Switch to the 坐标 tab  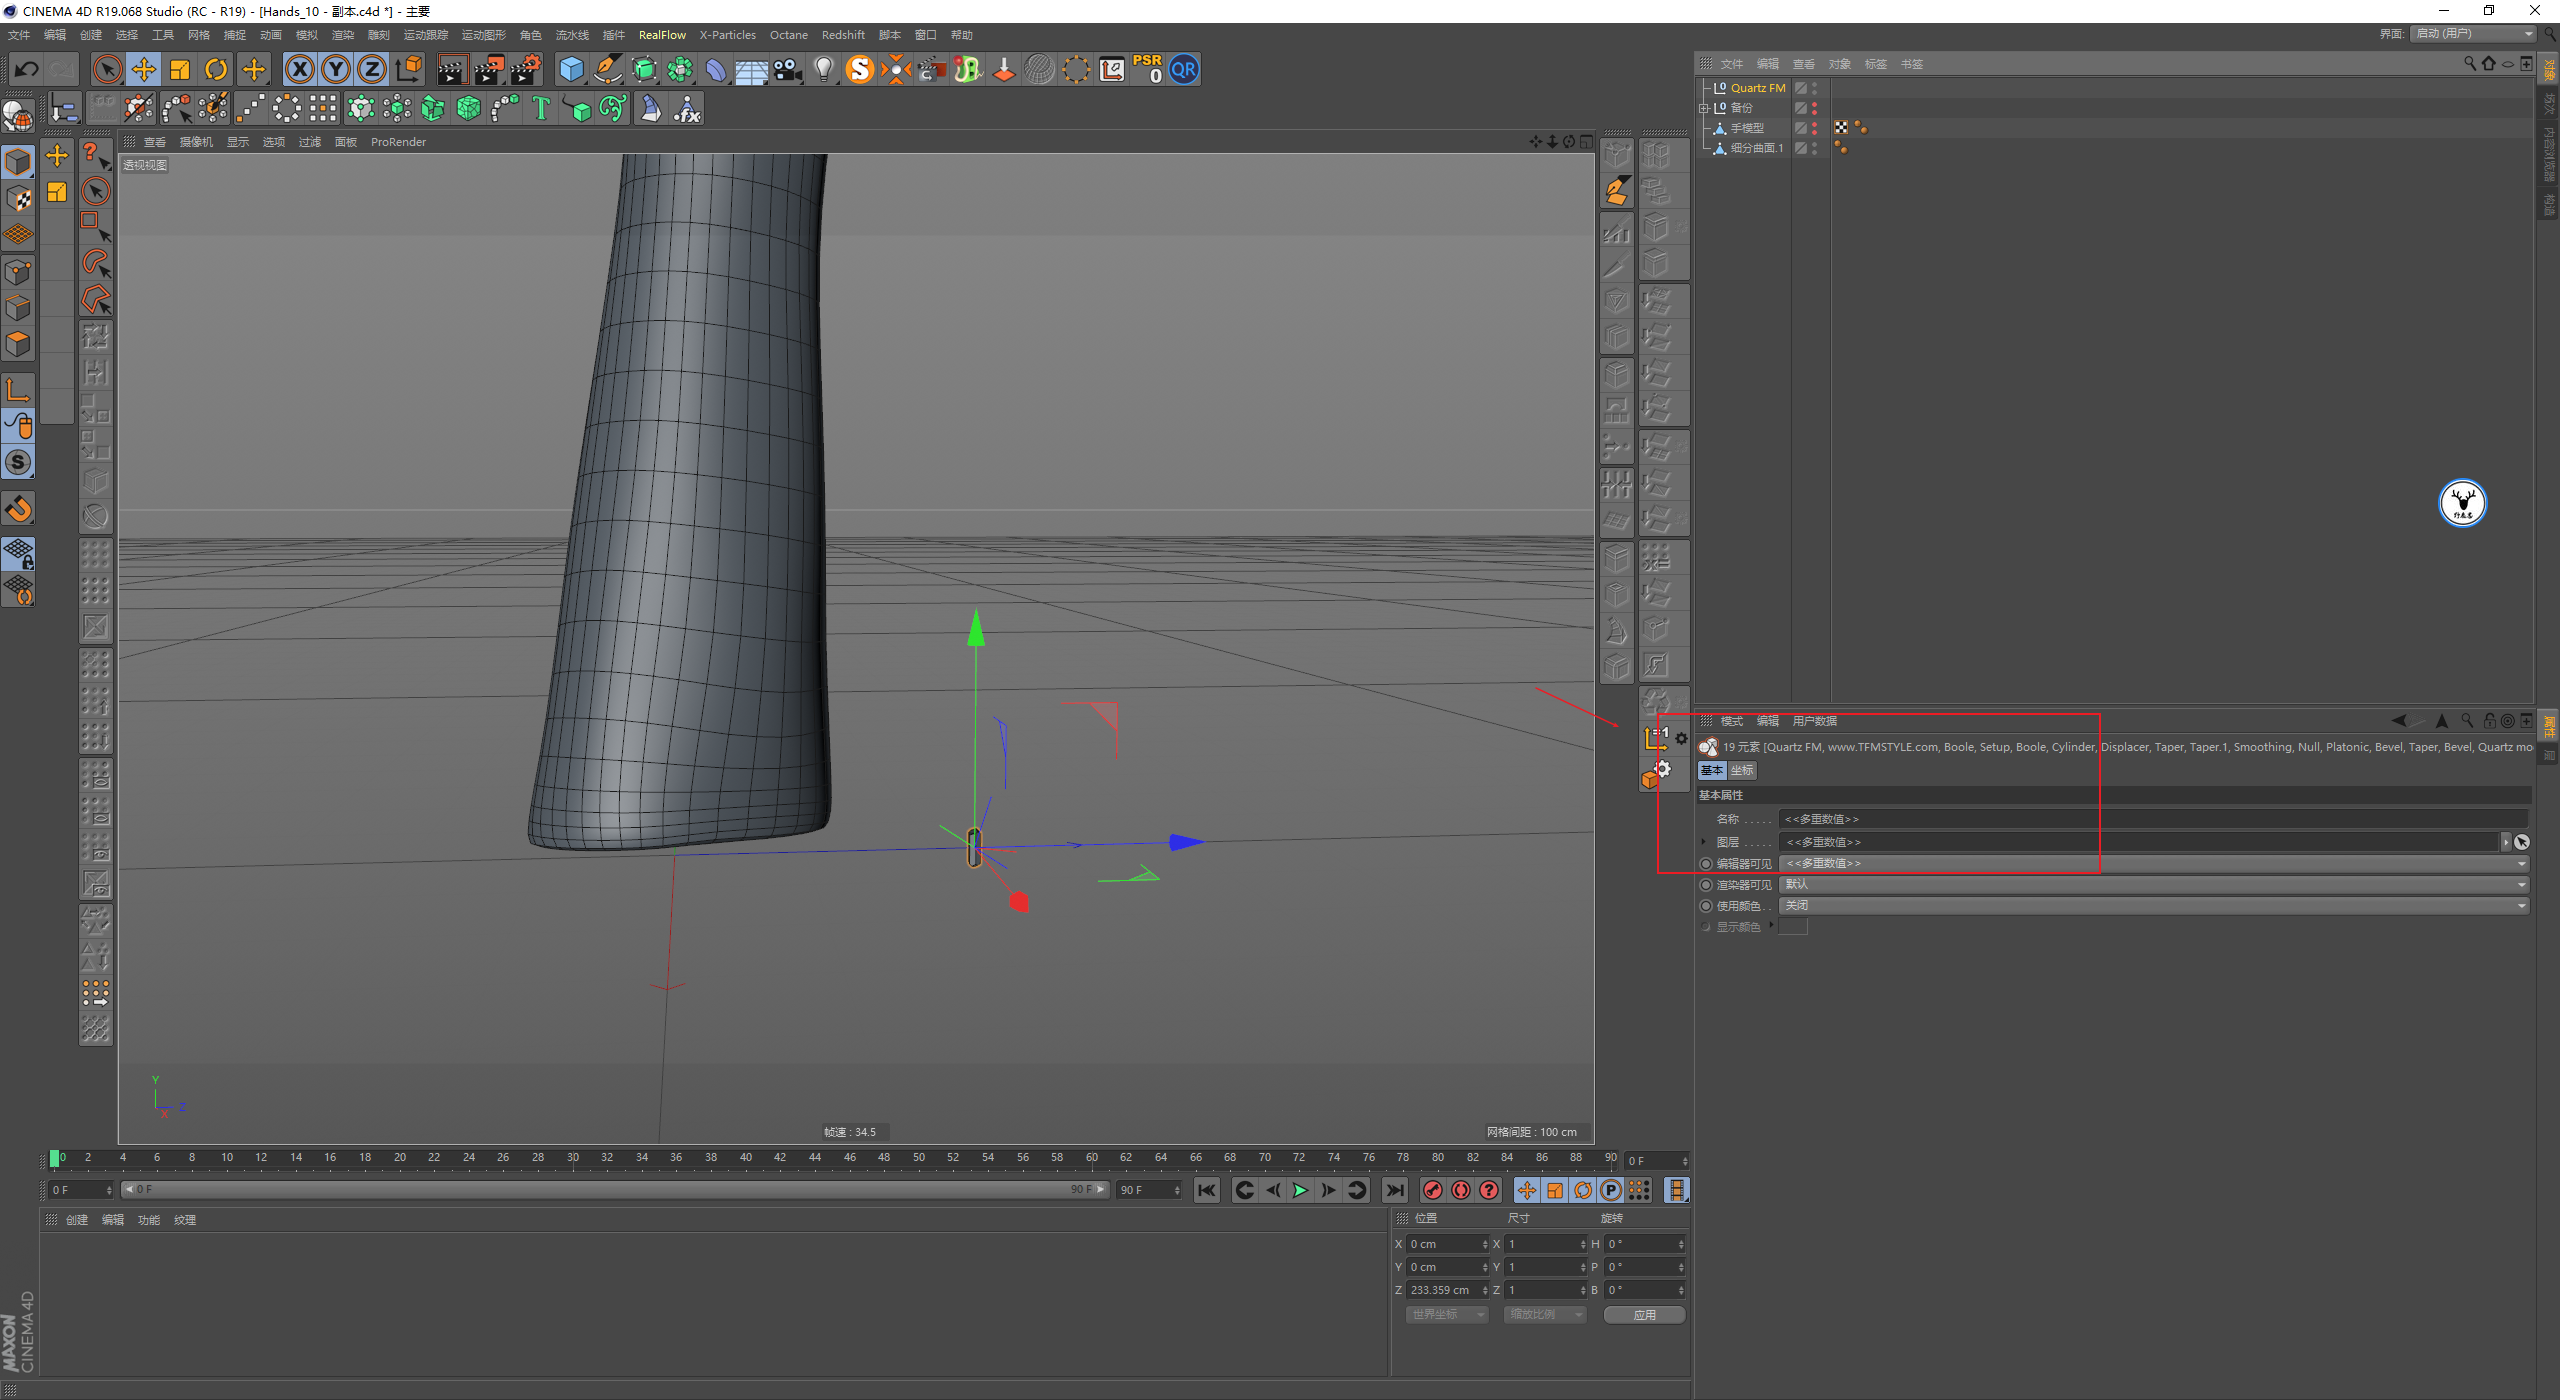tap(1742, 770)
